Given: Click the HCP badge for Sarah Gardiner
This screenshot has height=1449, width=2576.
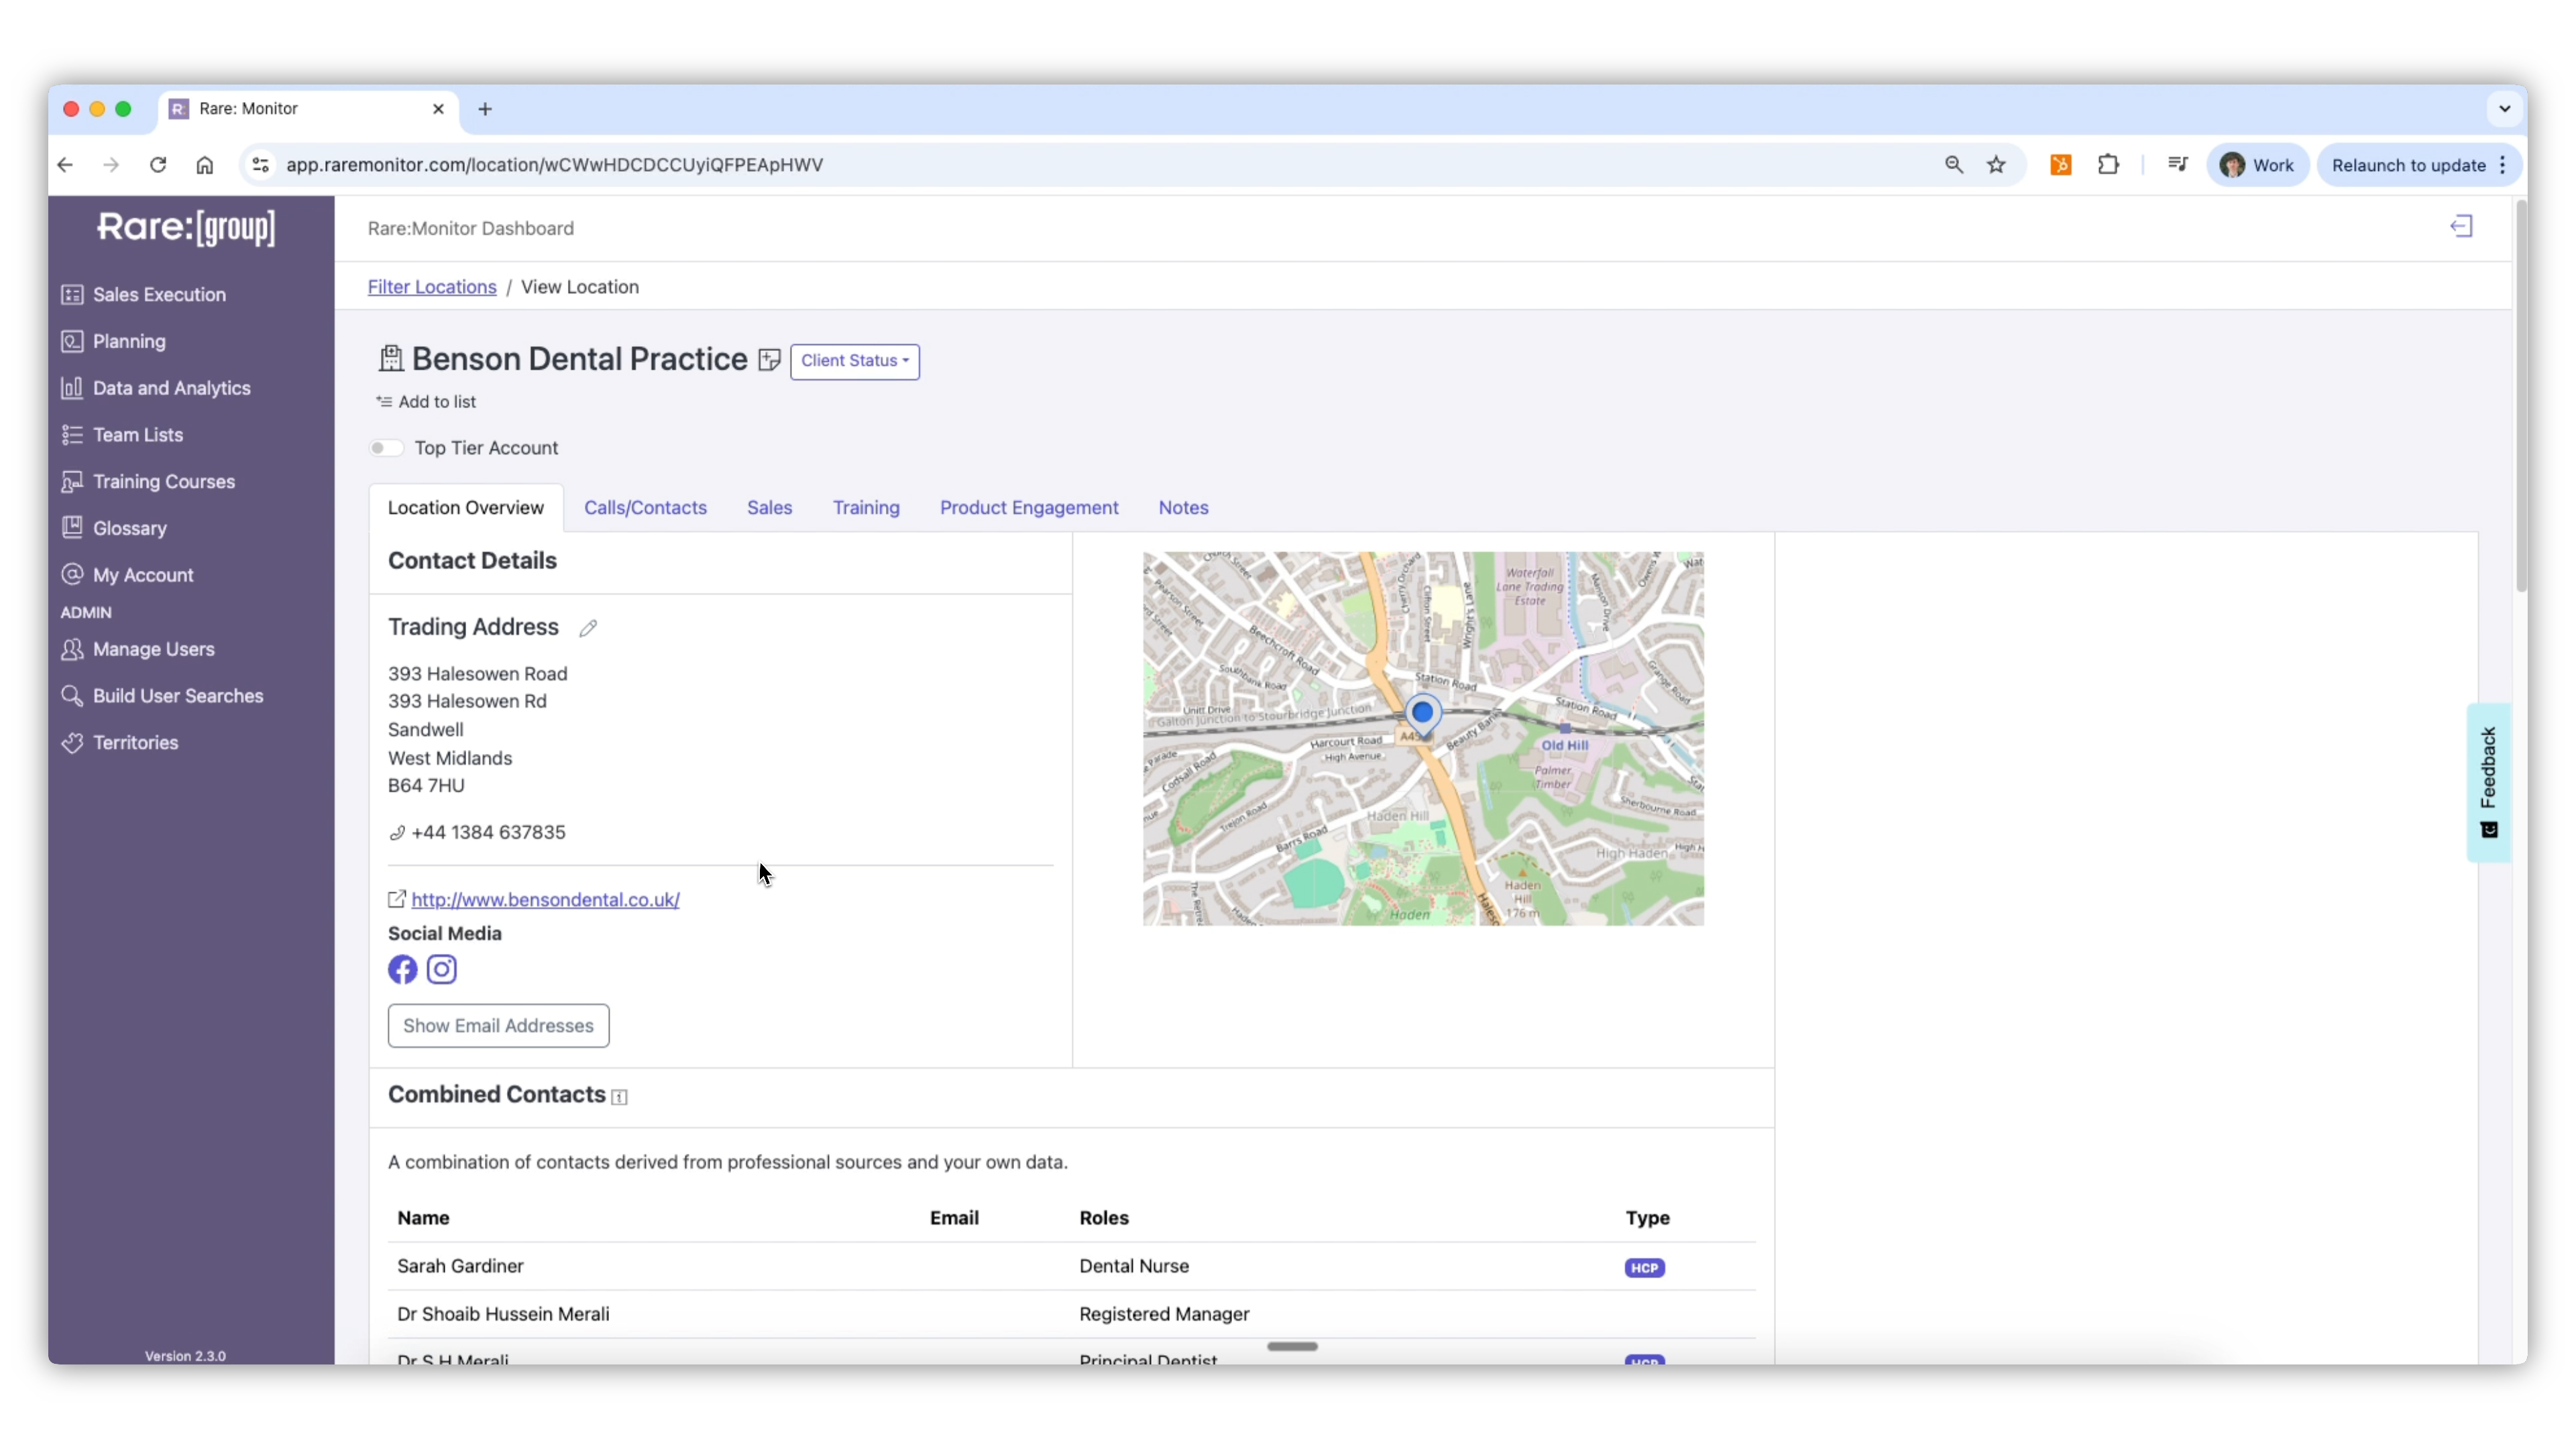Looking at the screenshot, I should [x=1644, y=1268].
